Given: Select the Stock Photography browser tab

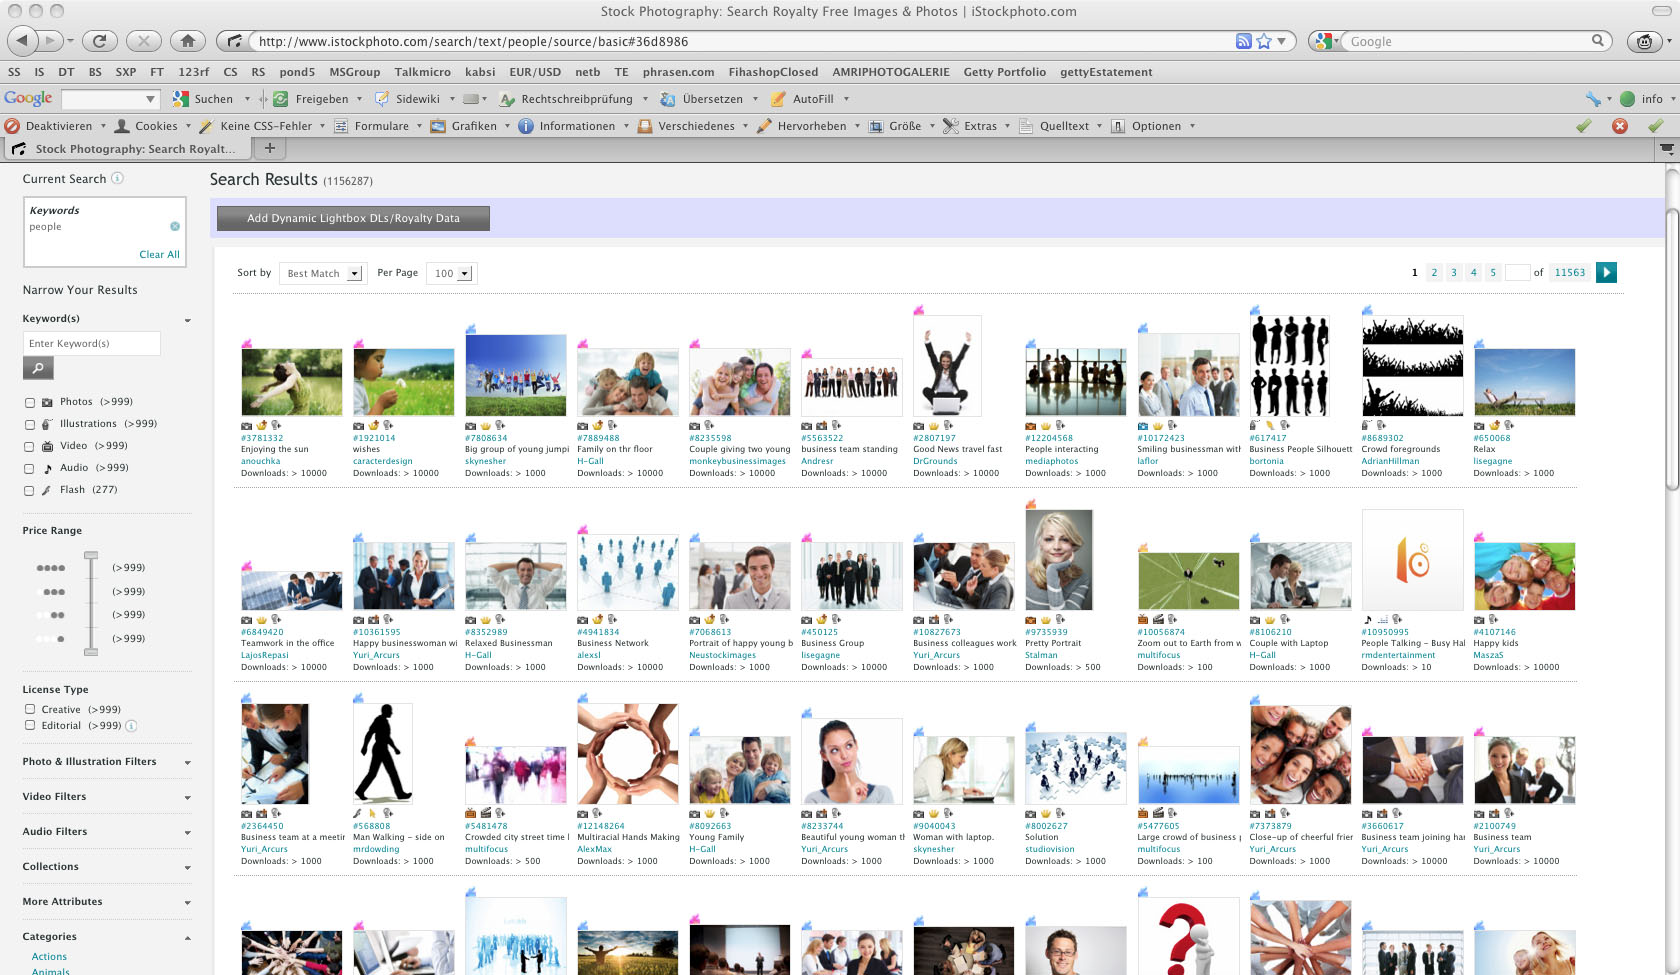Looking at the screenshot, I should click(x=127, y=149).
